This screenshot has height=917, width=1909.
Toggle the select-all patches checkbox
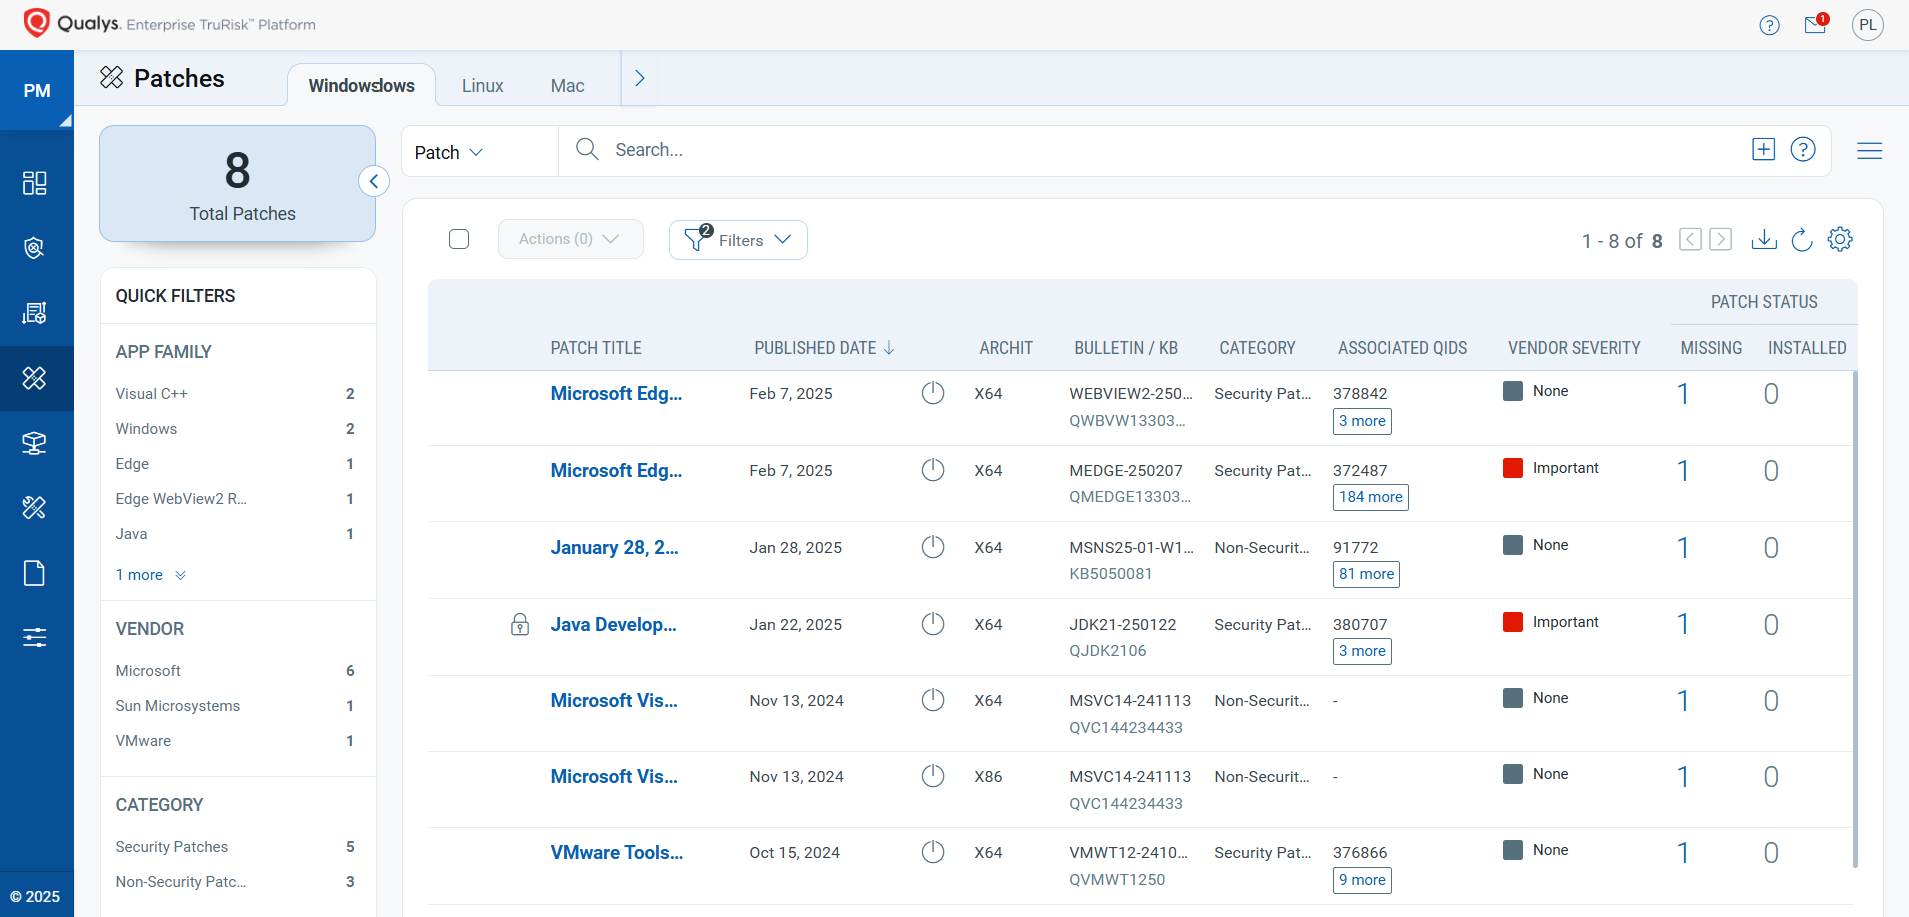459,239
